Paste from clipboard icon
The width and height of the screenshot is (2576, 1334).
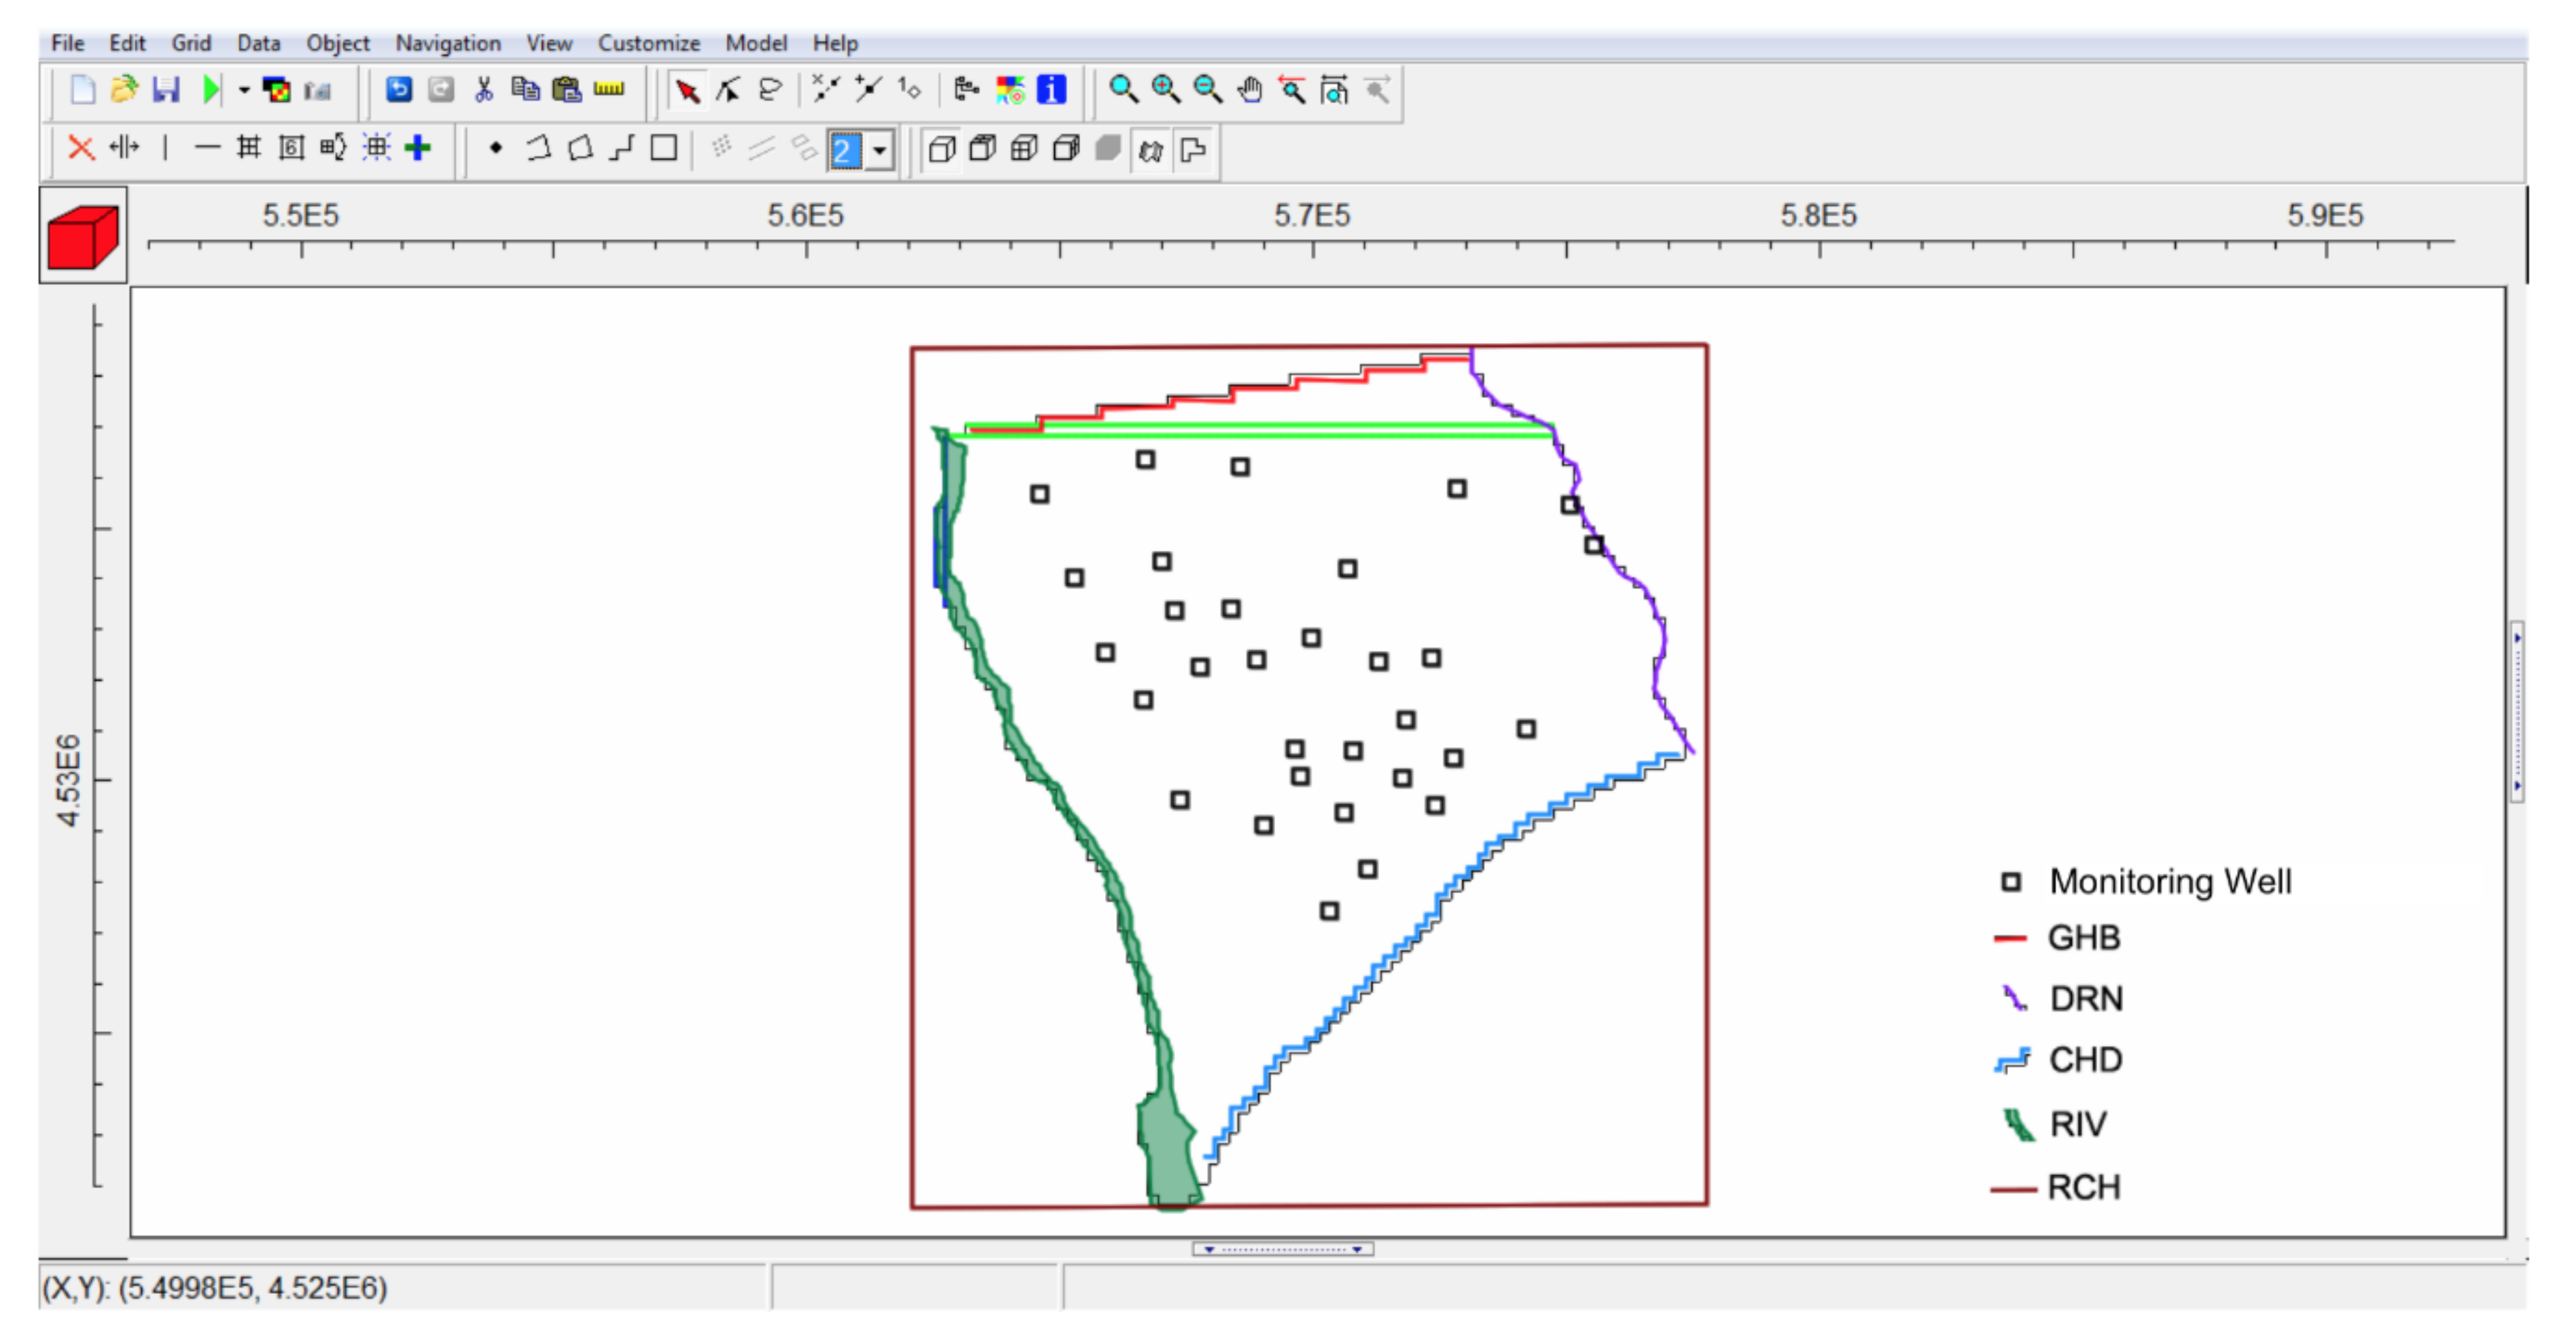tap(567, 90)
